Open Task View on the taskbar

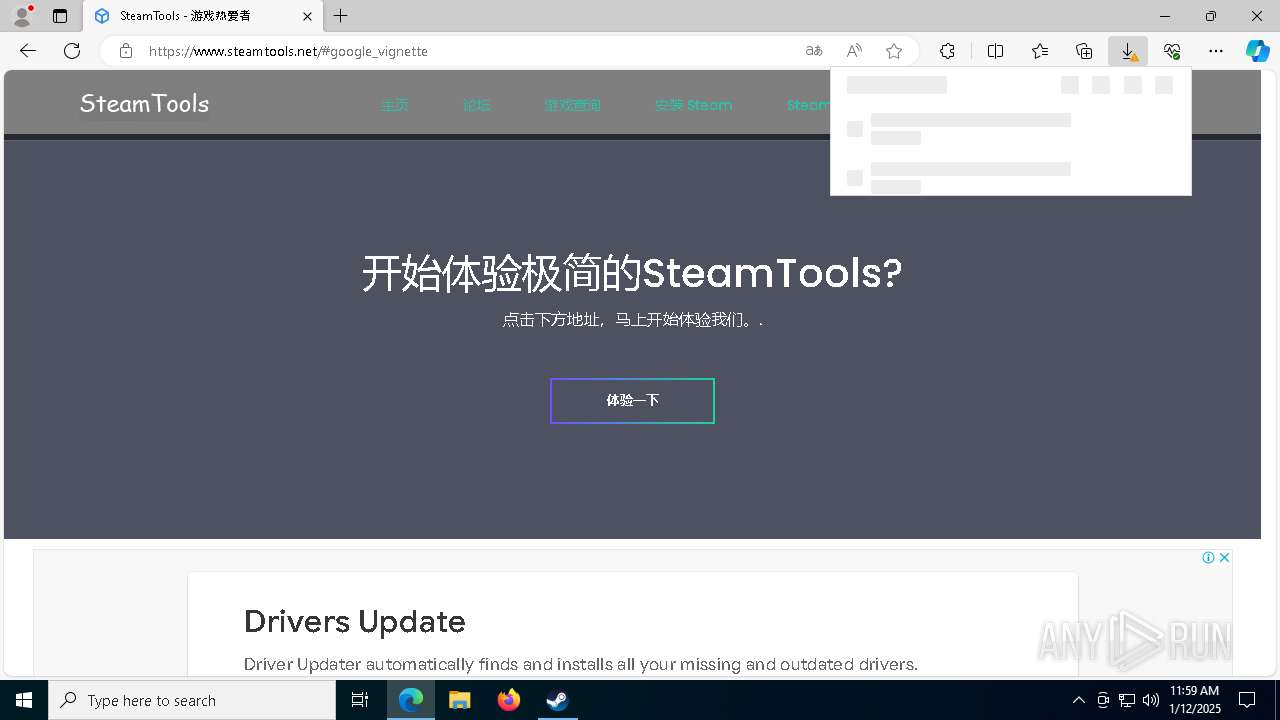click(x=360, y=700)
